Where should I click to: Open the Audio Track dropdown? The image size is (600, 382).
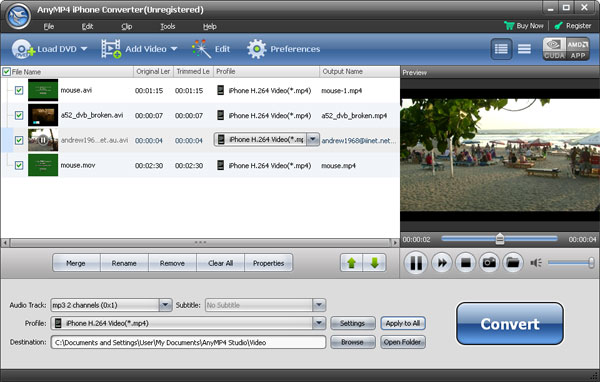[165, 305]
